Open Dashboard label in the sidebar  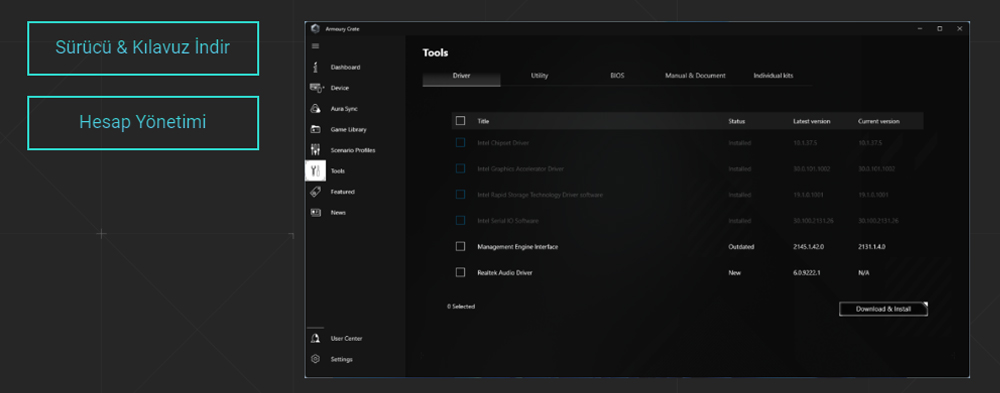(x=345, y=68)
